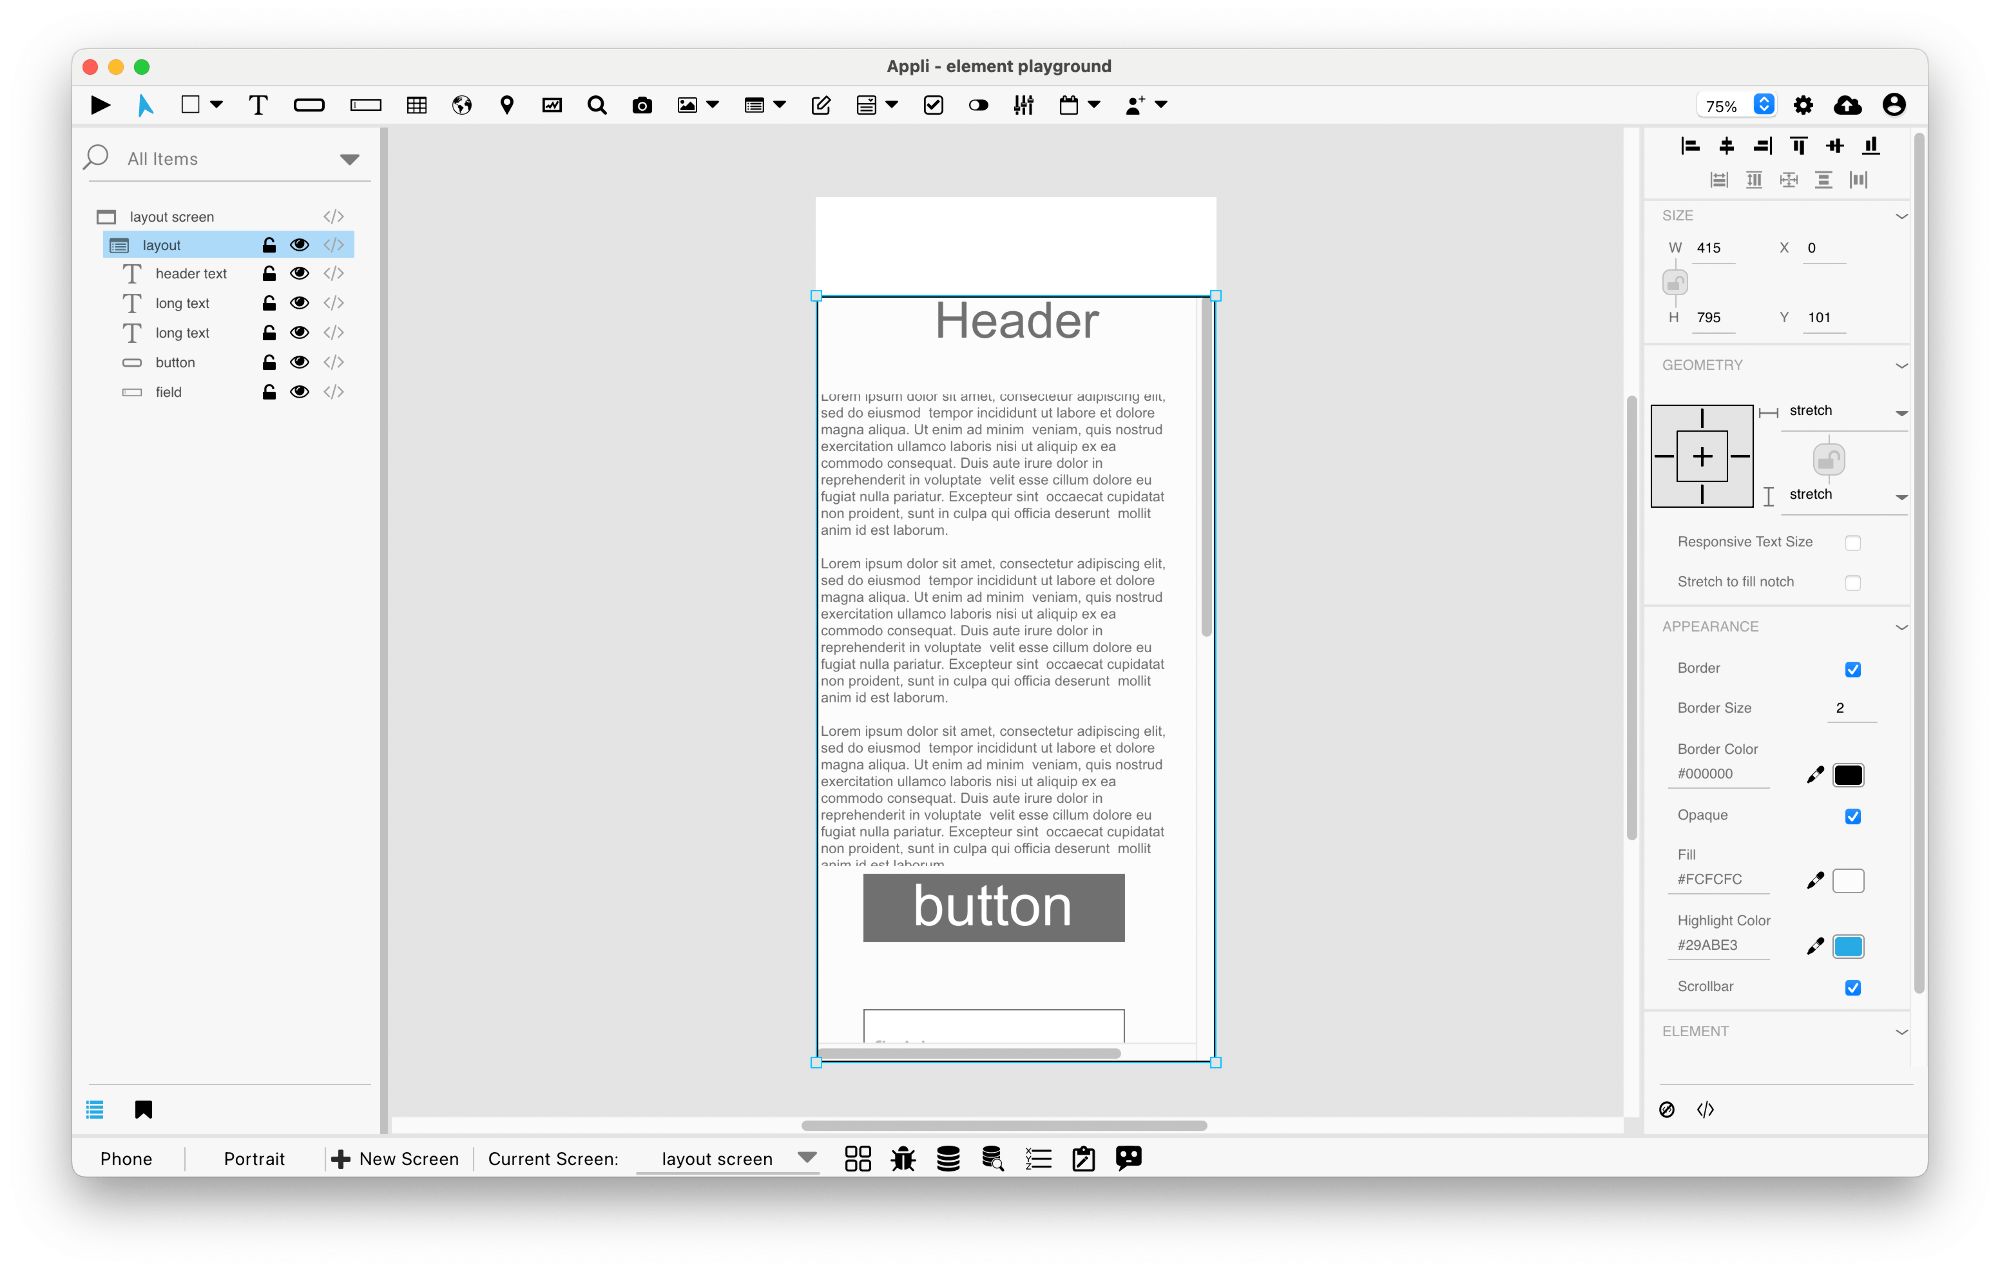Viewport: 2000px width, 1272px height.
Task: Click the Play preview button in toolbar
Action: tap(100, 105)
